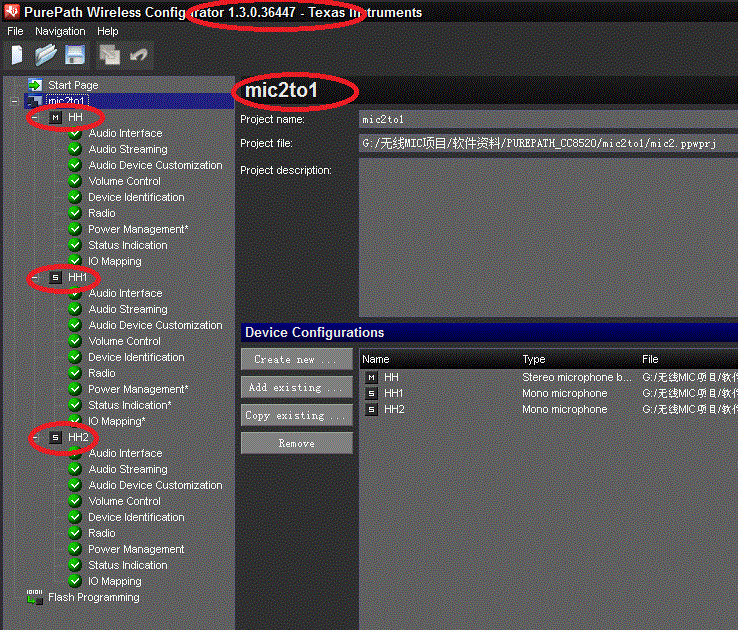This screenshot has width=738, height=630.
Task: Open the Navigation menu
Action: click(x=60, y=31)
